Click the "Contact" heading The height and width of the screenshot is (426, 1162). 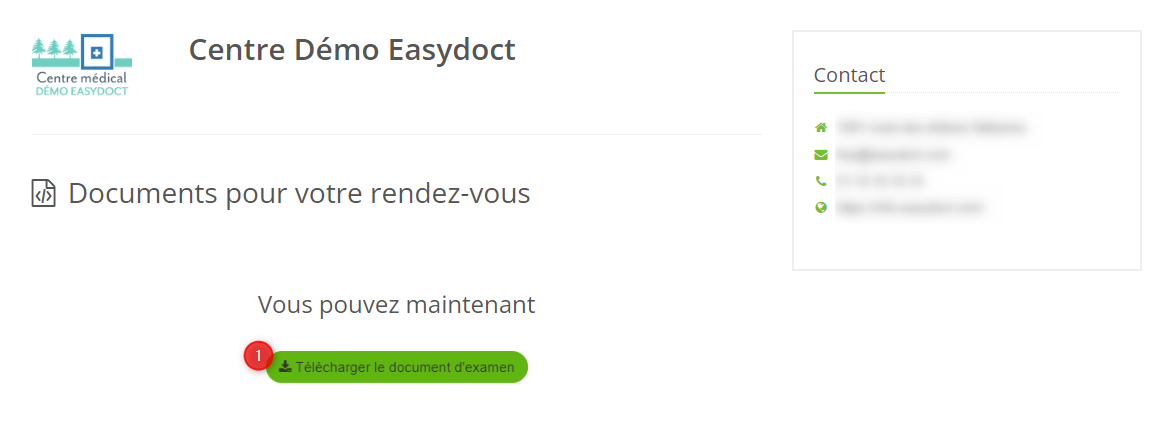(x=849, y=75)
